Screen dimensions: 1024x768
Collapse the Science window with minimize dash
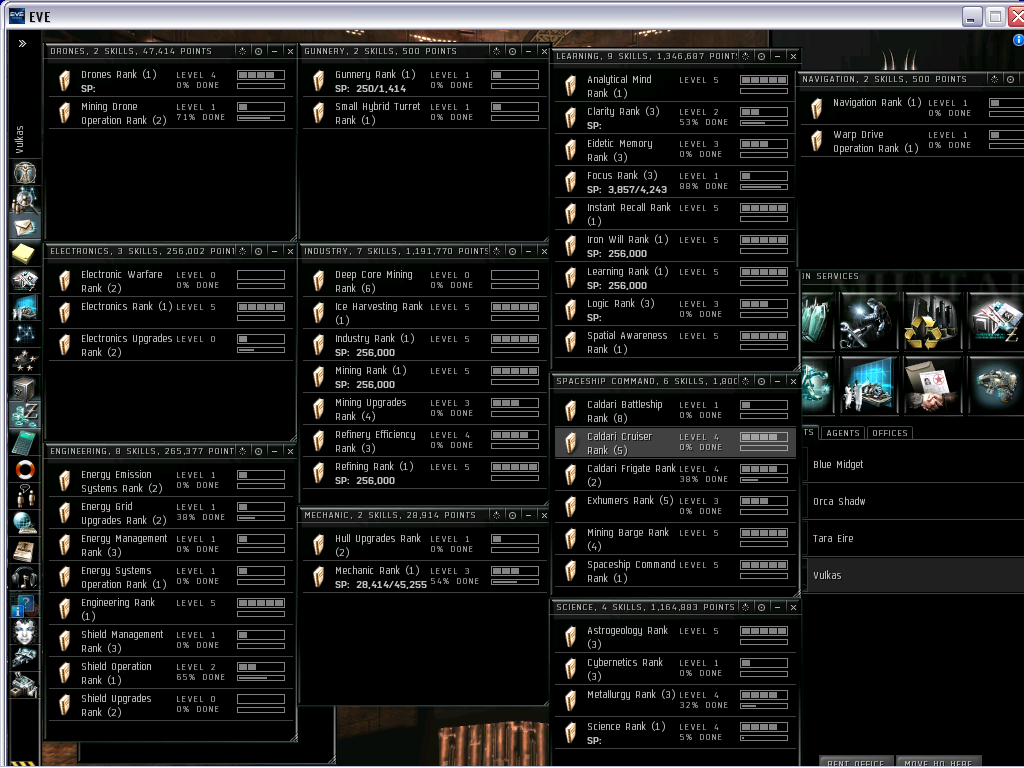coord(777,607)
